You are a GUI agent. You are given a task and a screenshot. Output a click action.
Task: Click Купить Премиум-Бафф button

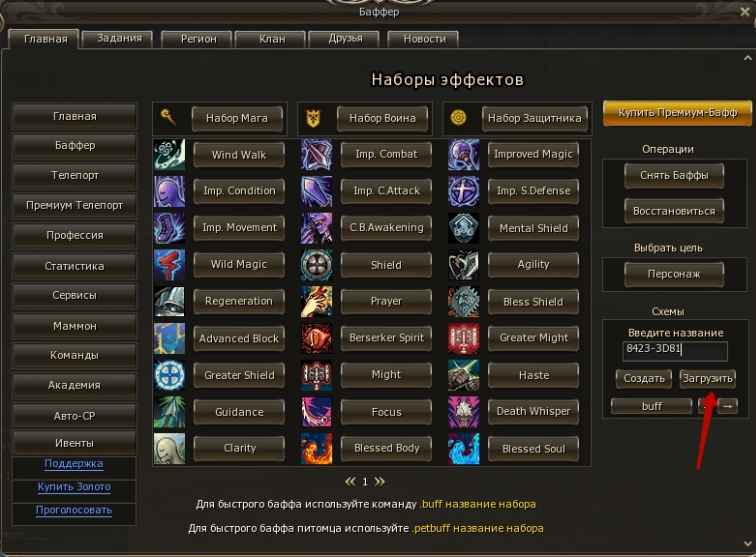(x=677, y=113)
